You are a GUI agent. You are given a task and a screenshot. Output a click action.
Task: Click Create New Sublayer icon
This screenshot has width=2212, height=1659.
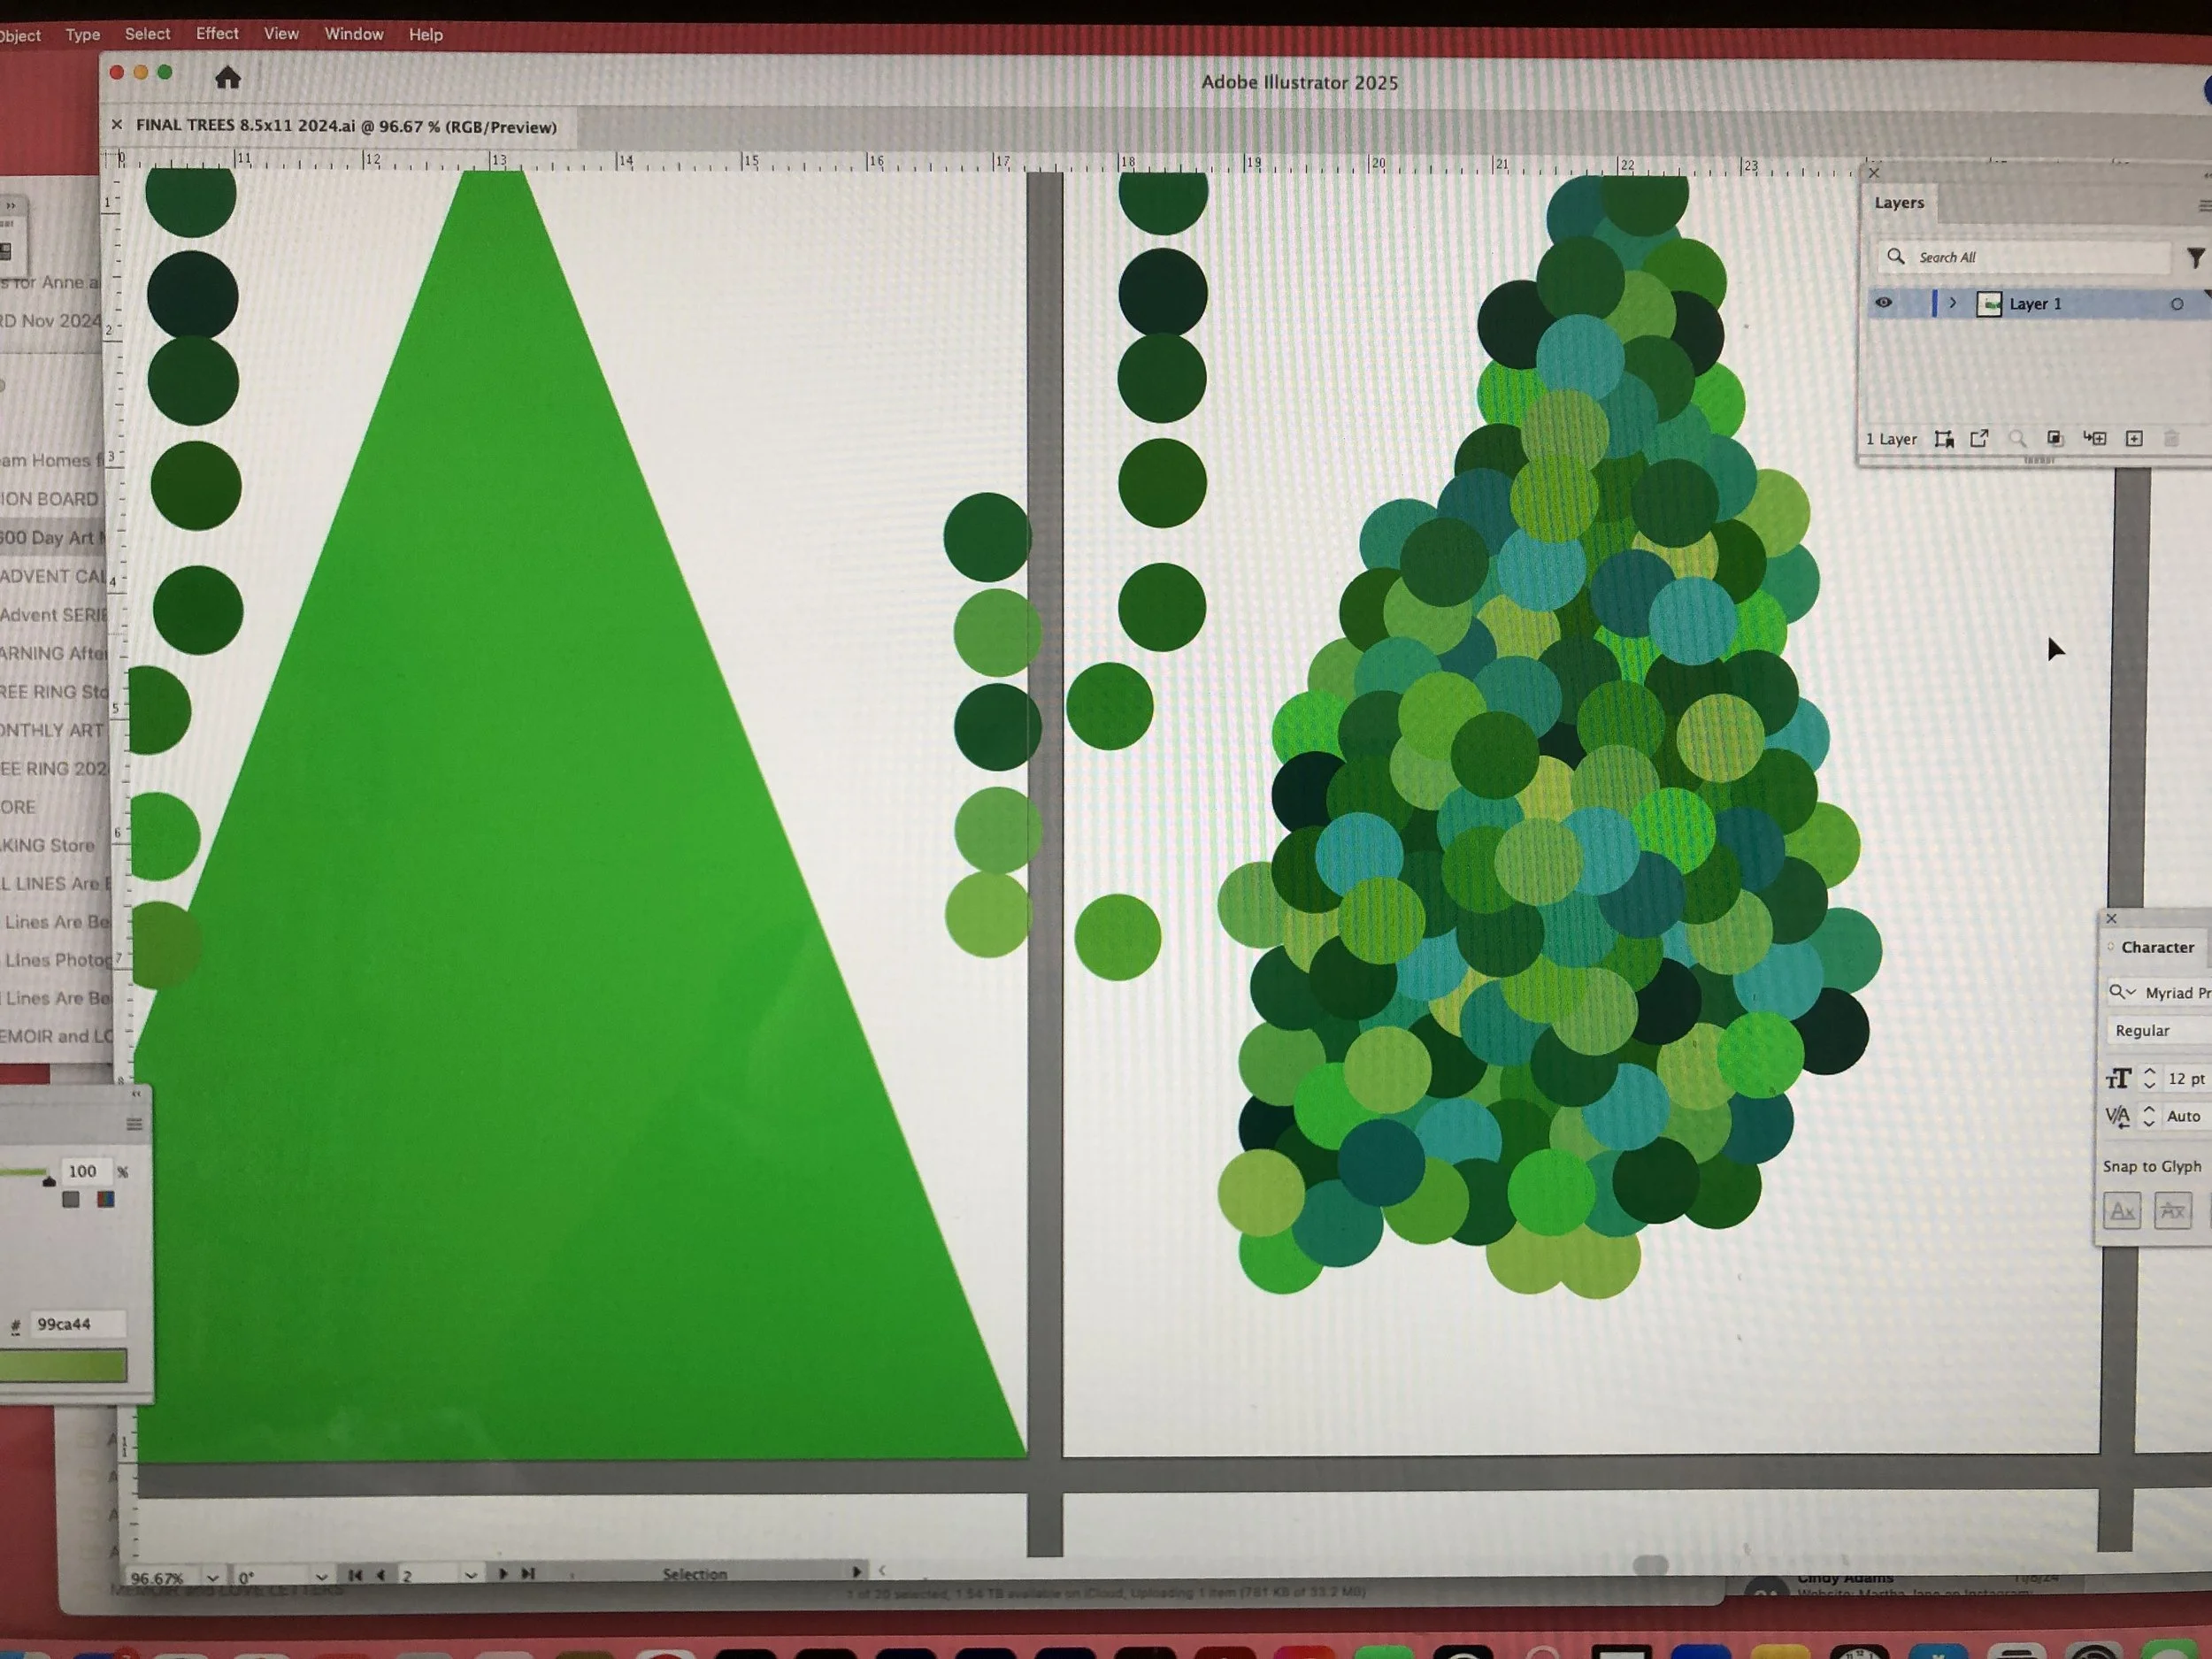coord(2094,439)
